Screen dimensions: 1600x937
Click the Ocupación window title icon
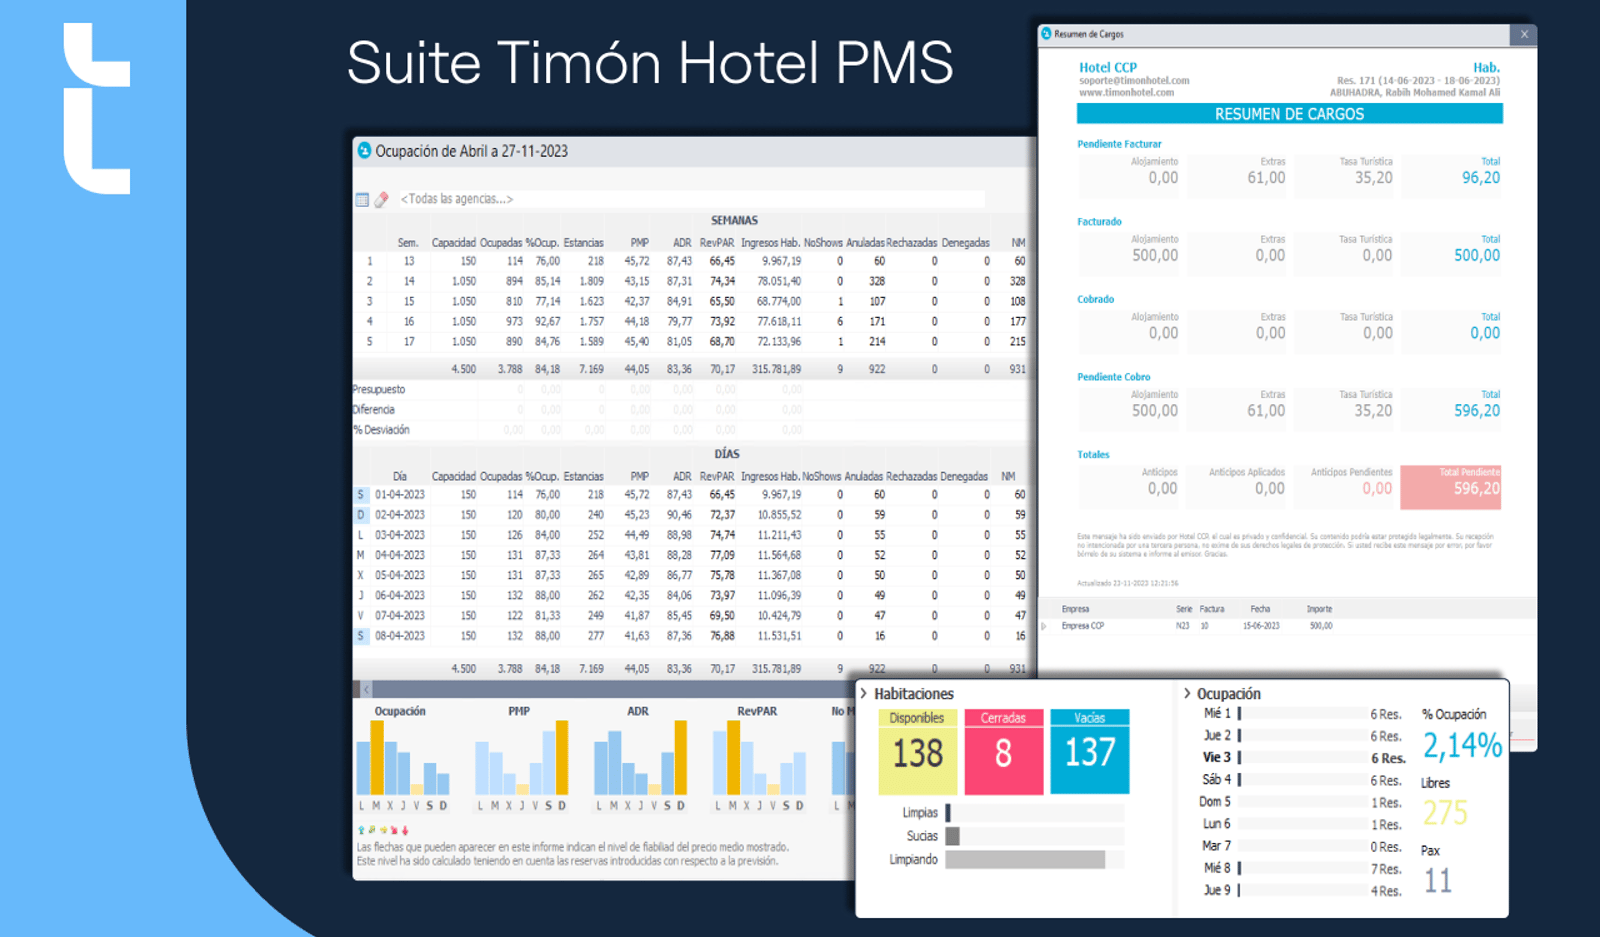pos(364,151)
